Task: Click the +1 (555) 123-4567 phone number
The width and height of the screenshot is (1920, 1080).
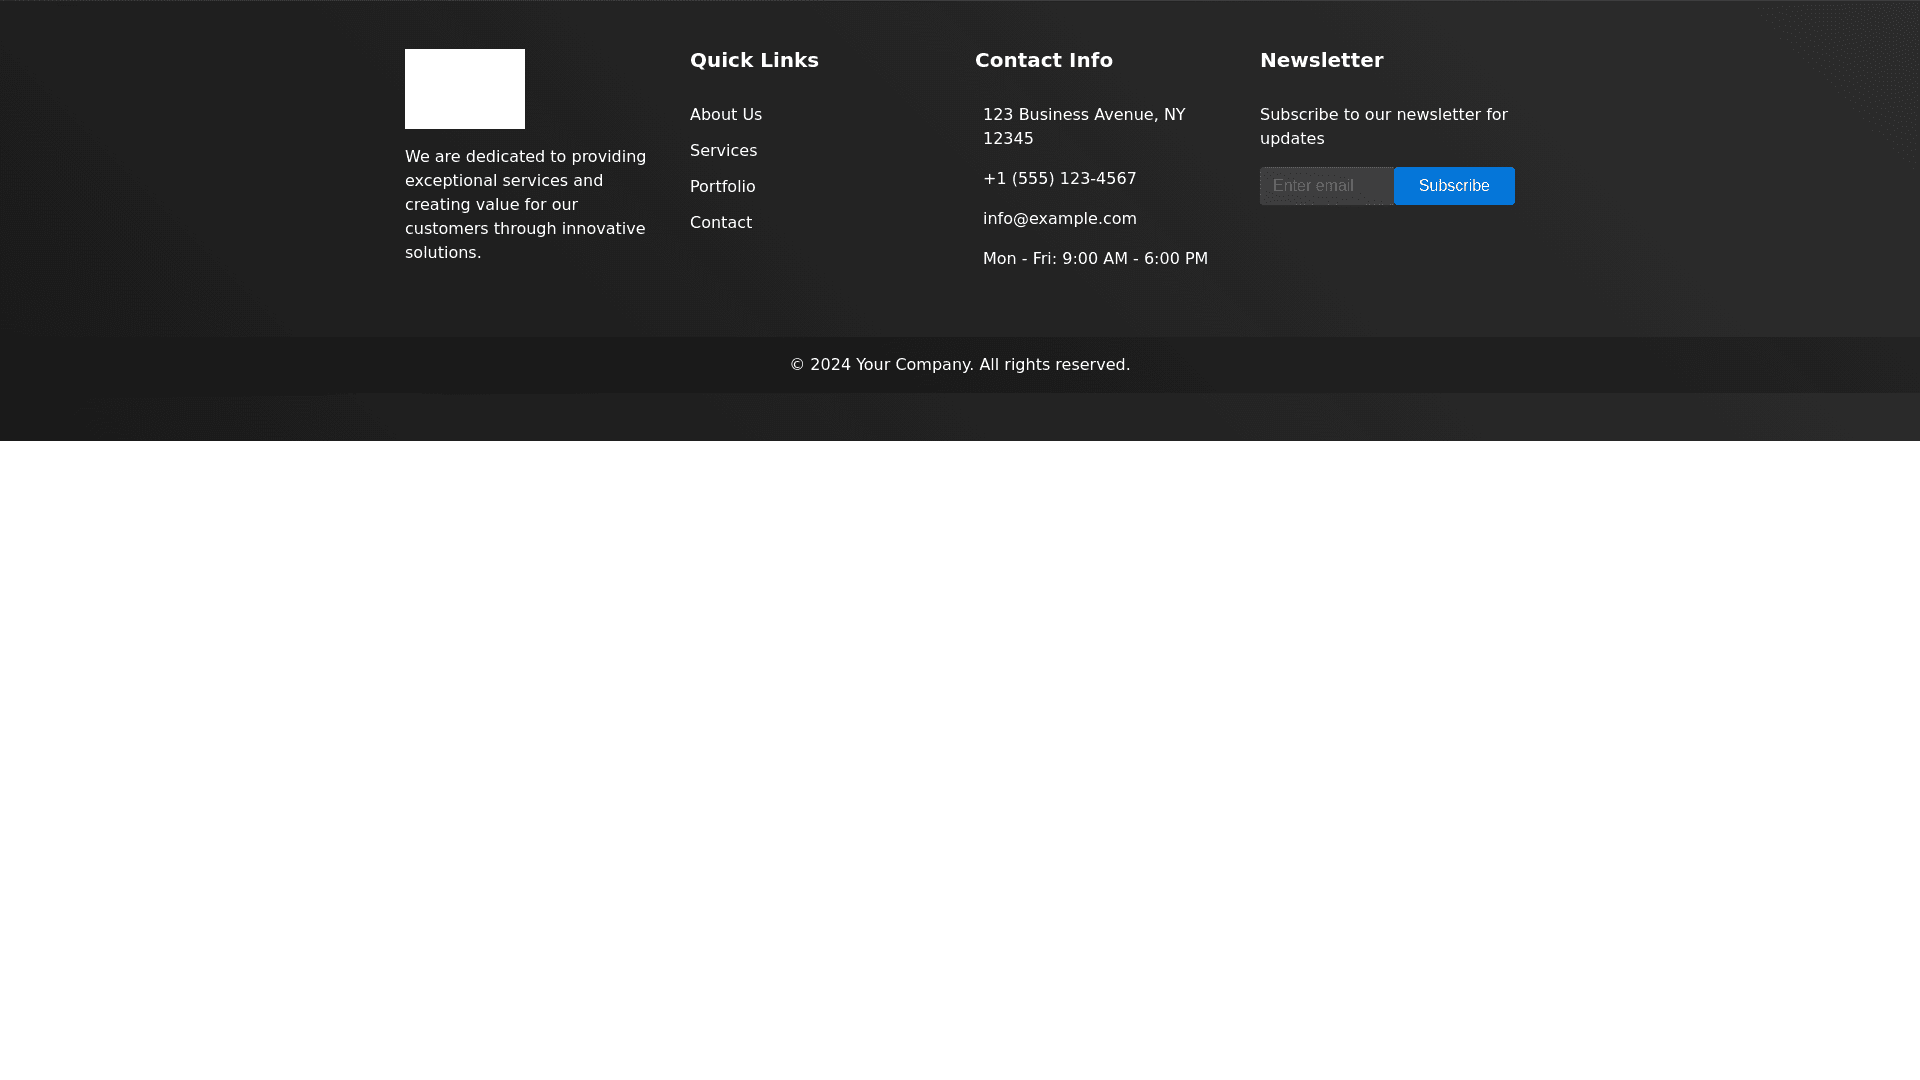Action: (x=1059, y=179)
